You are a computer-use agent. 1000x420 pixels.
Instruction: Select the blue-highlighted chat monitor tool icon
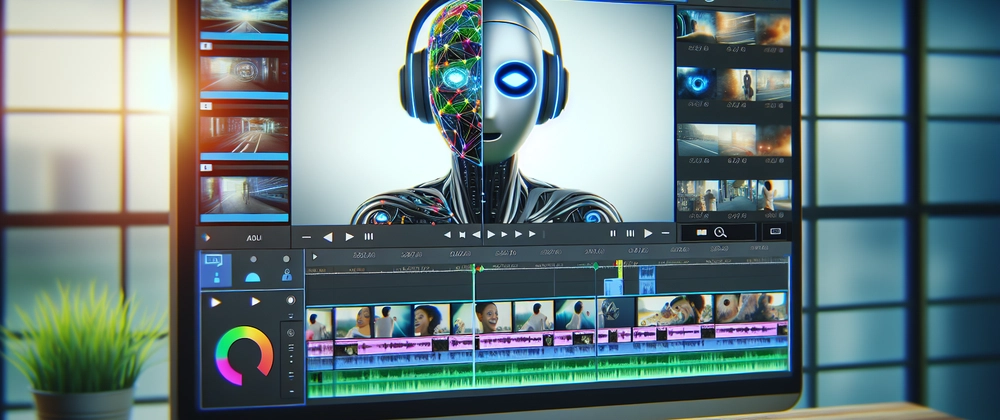(x=216, y=268)
